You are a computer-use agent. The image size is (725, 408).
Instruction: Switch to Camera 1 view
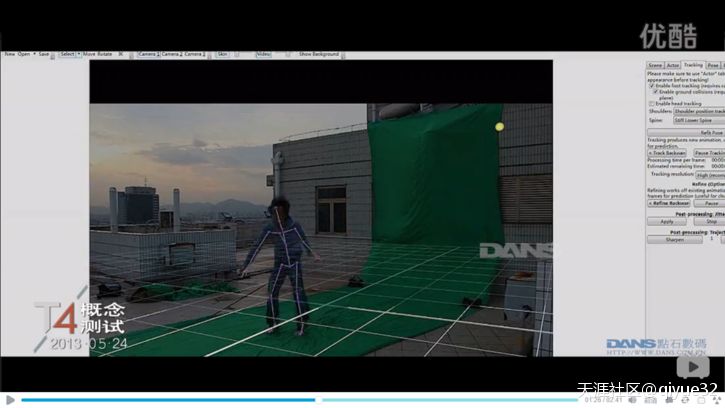point(147,54)
